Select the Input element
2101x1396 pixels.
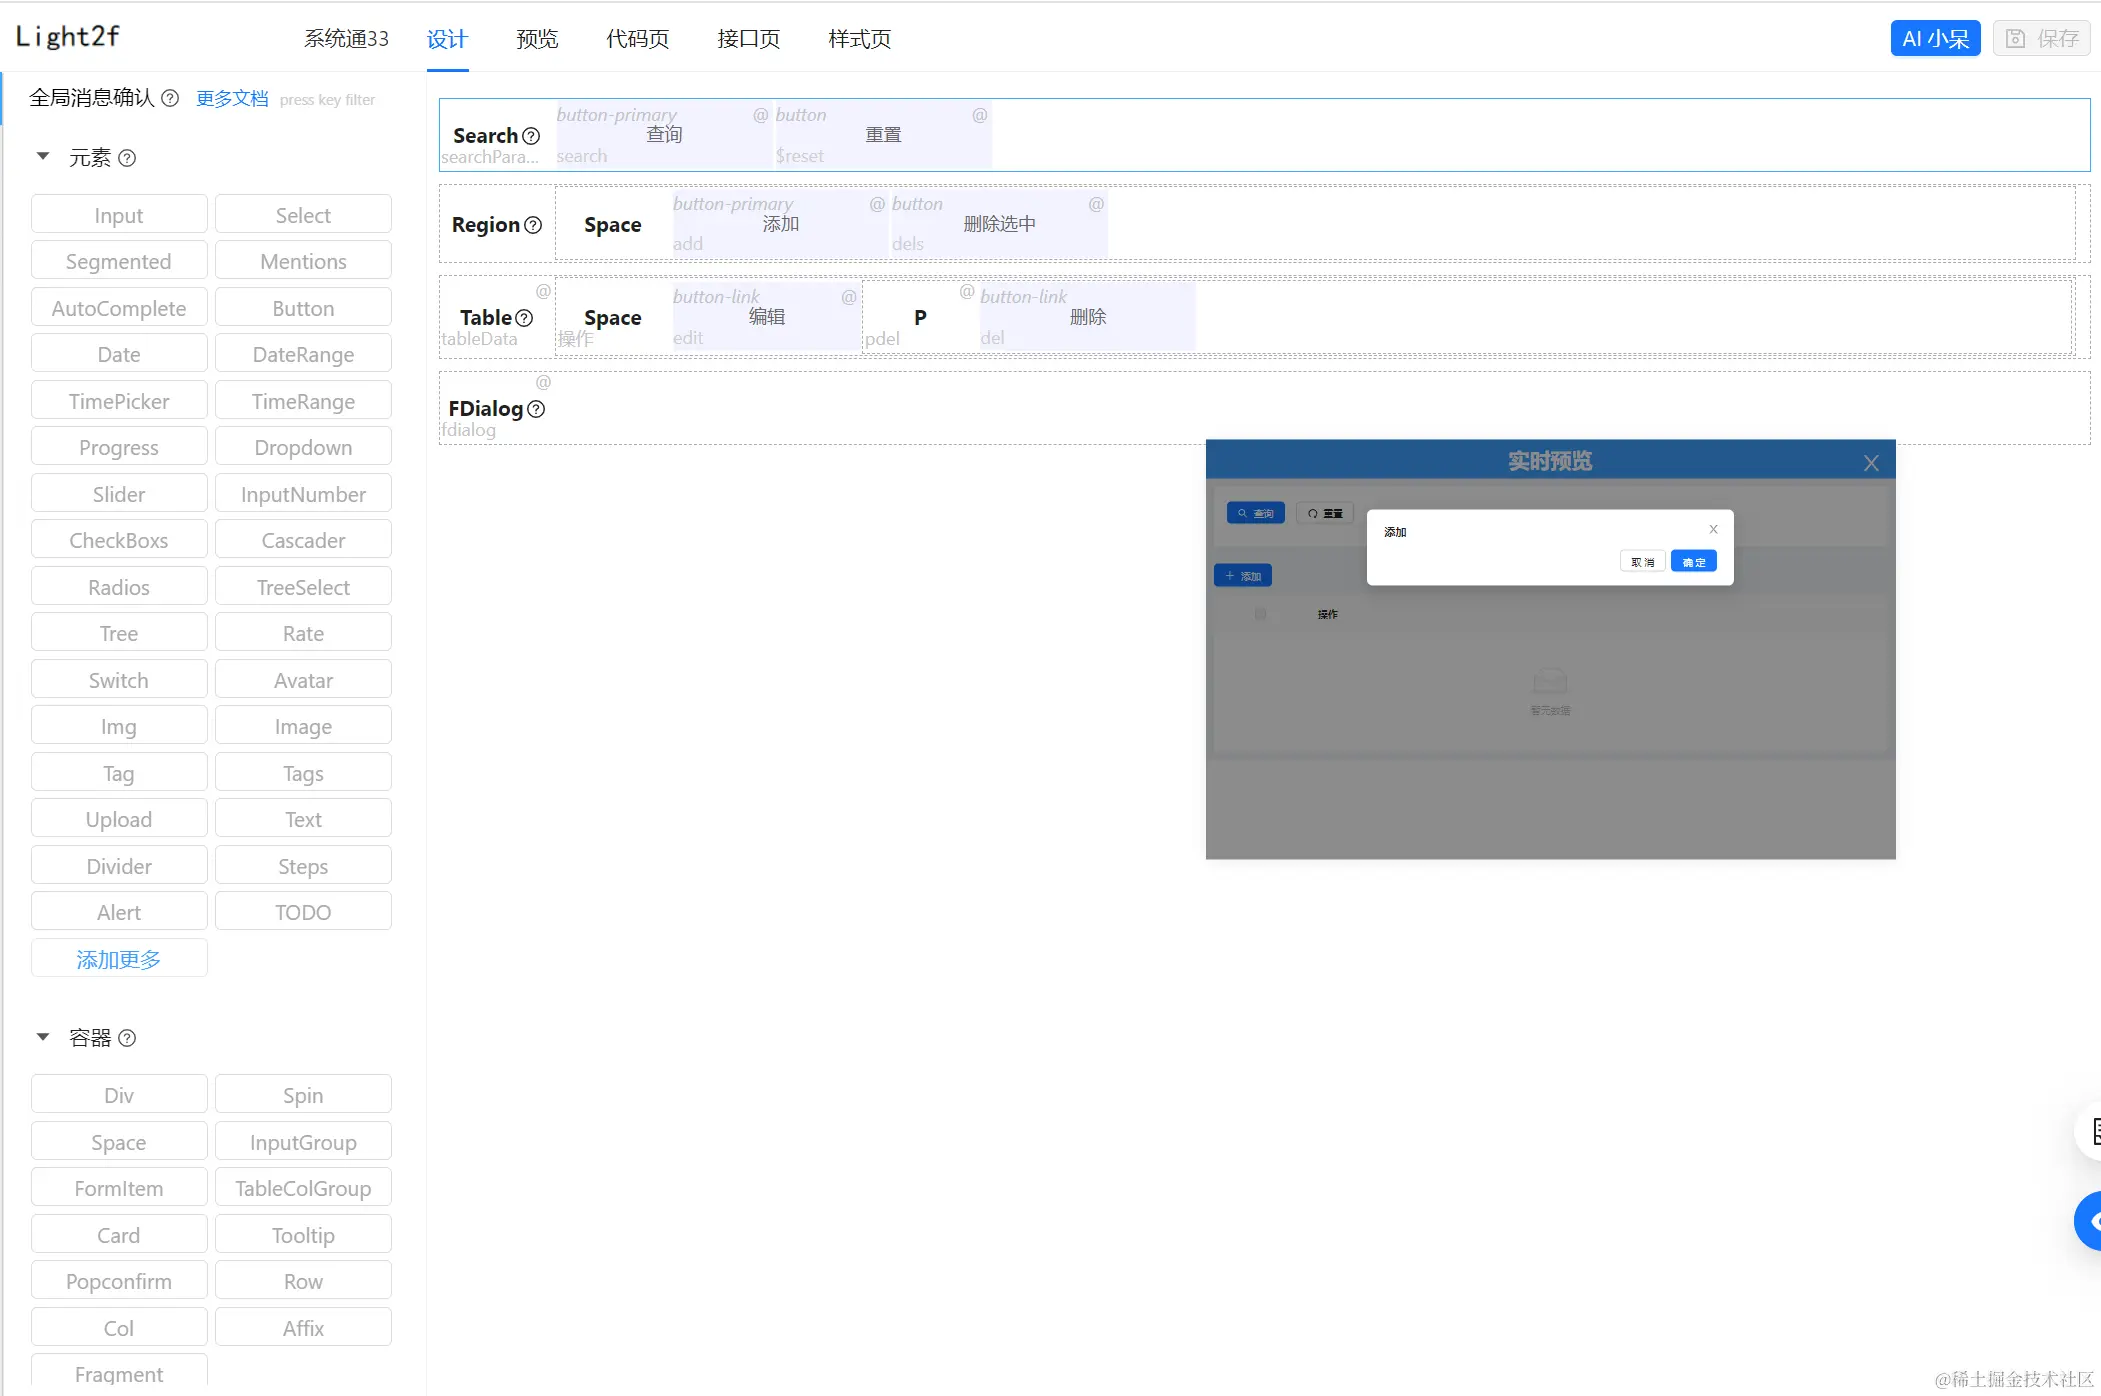pyautogui.click(x=119, y=215)
